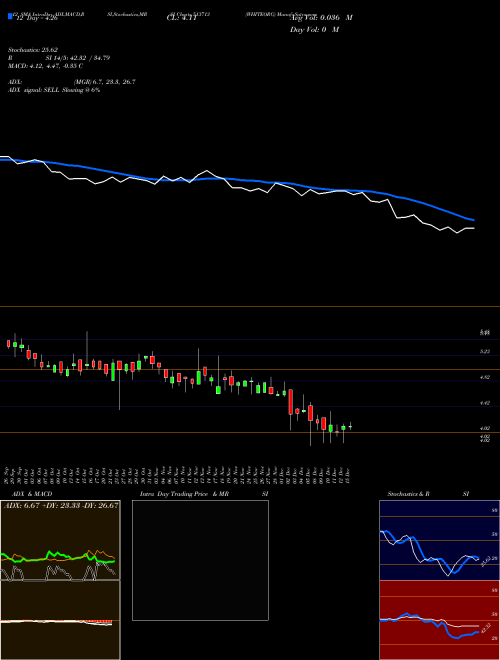Screen dimensions: 500x660
Task: Click the 5.22 price axis label
Action: pyautogui.click(x=485, y=351)
